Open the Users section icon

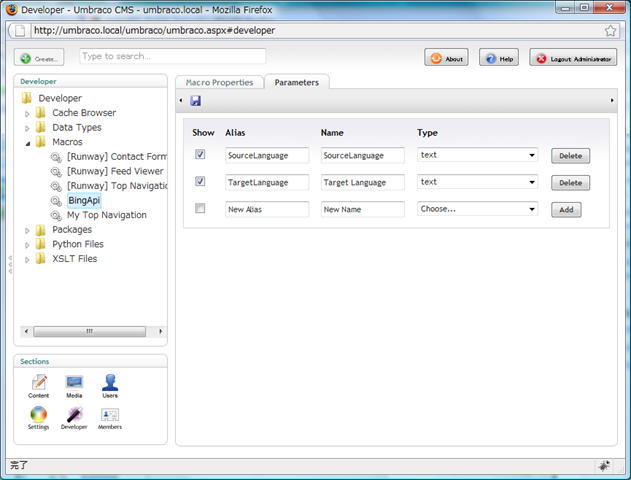coord(110,382)
